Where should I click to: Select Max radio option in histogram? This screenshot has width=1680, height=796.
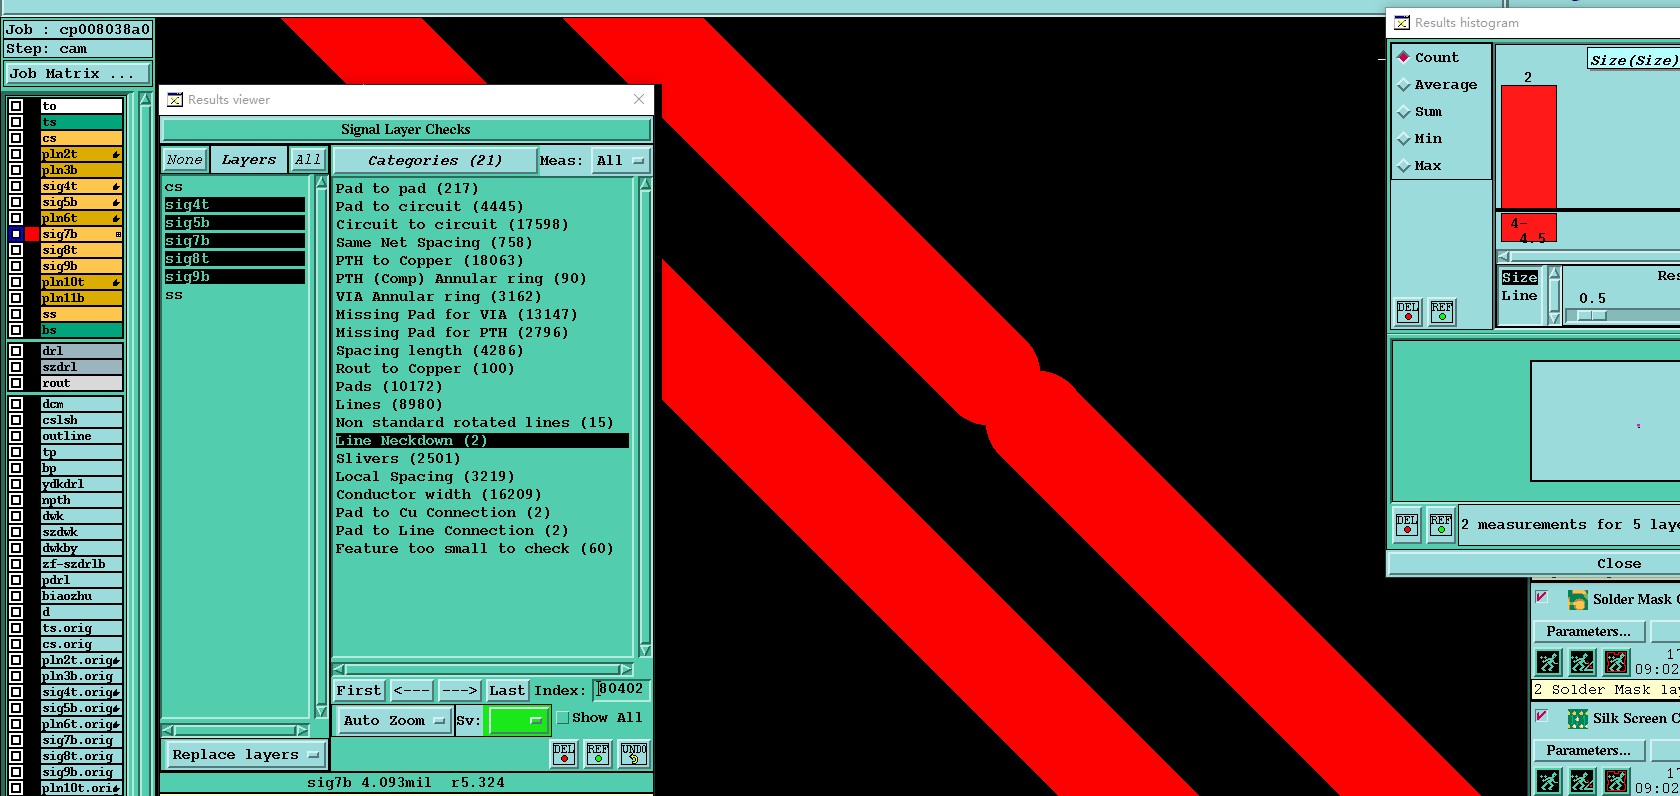coord(1404,166)
